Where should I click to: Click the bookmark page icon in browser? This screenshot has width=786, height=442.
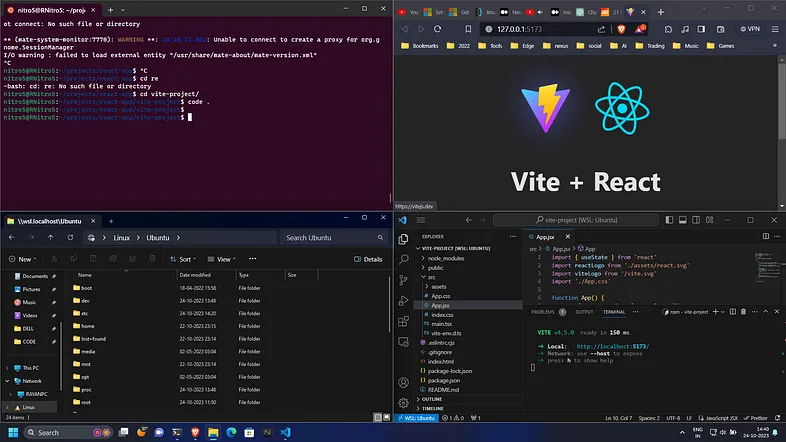tap(468, 29)
